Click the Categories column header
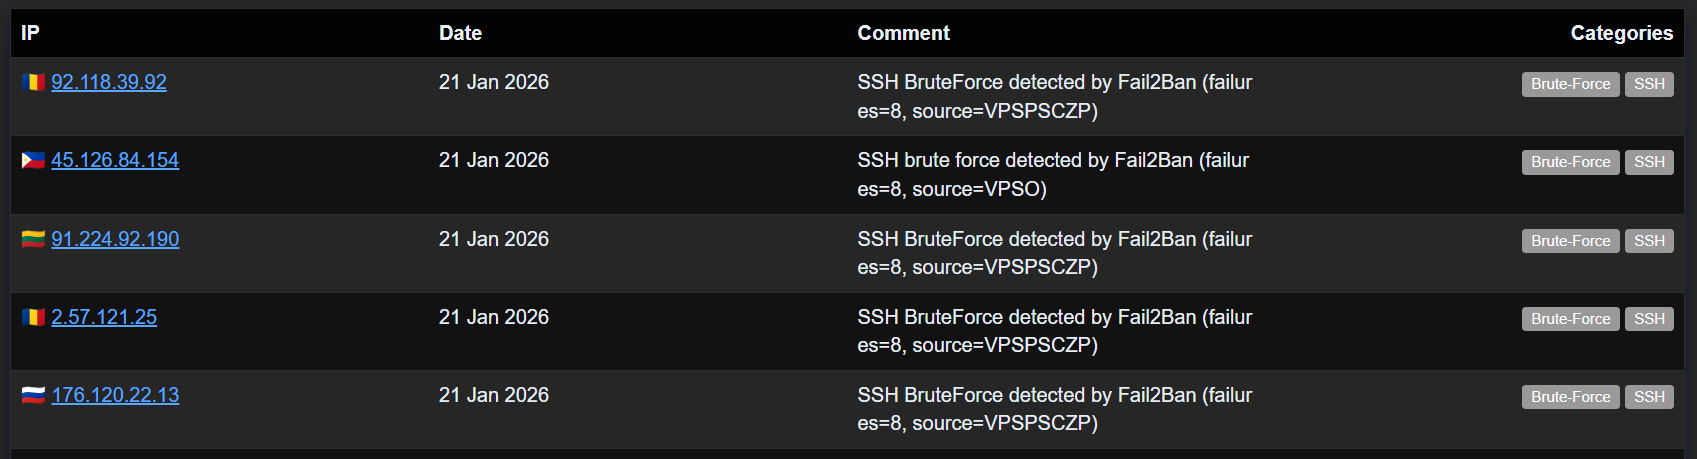The height and width of the screenshot is (459, 1697). coord(1621,33)
